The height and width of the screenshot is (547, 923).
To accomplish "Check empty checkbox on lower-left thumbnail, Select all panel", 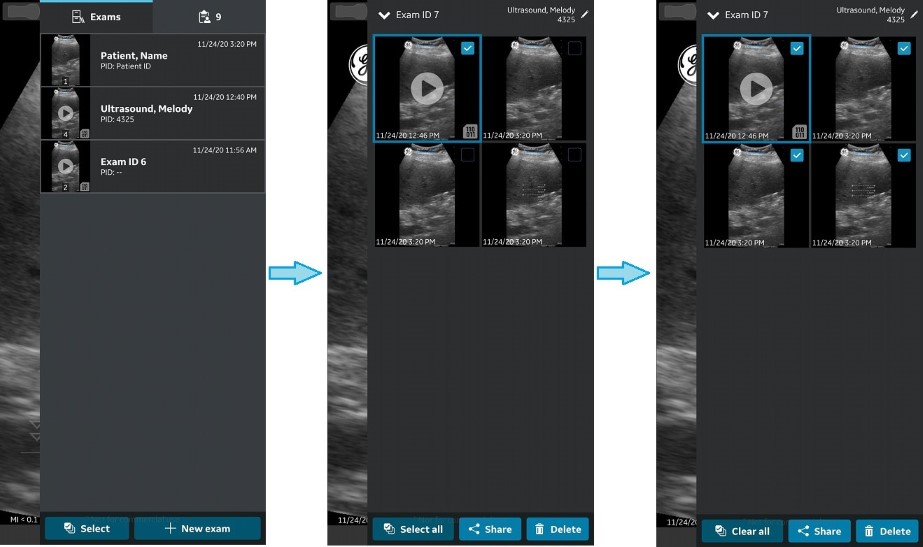I will point(467,155).
